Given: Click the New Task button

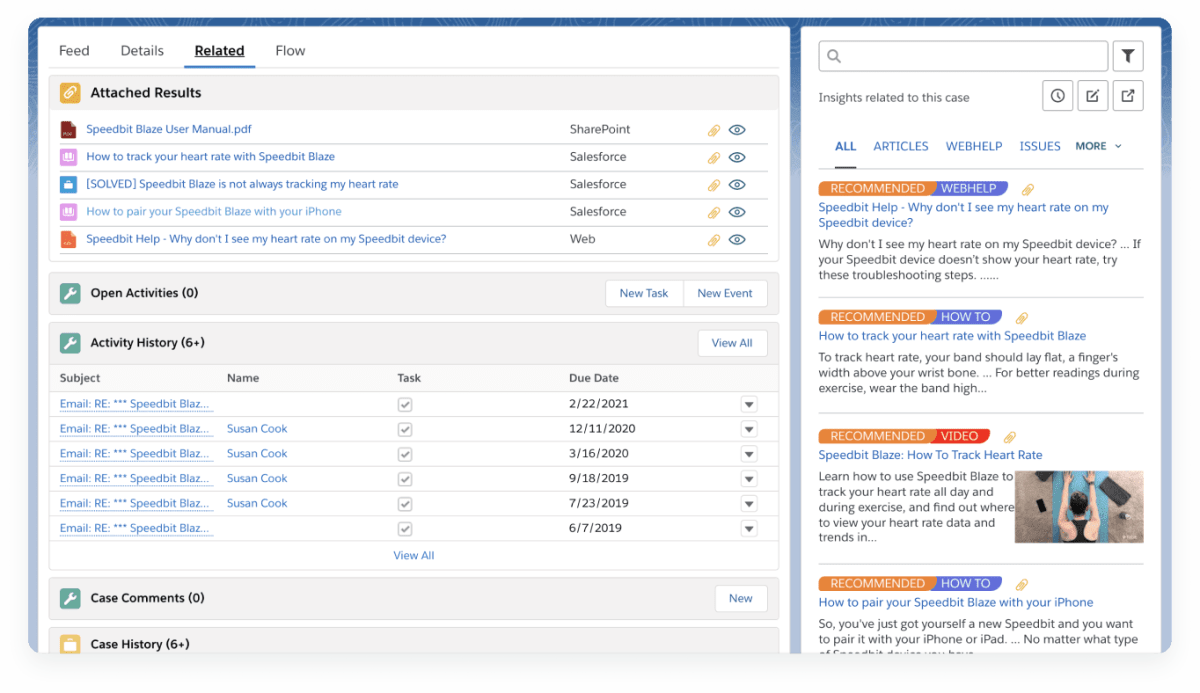Looking at the screenshot, I should click(x=643, y=293).
